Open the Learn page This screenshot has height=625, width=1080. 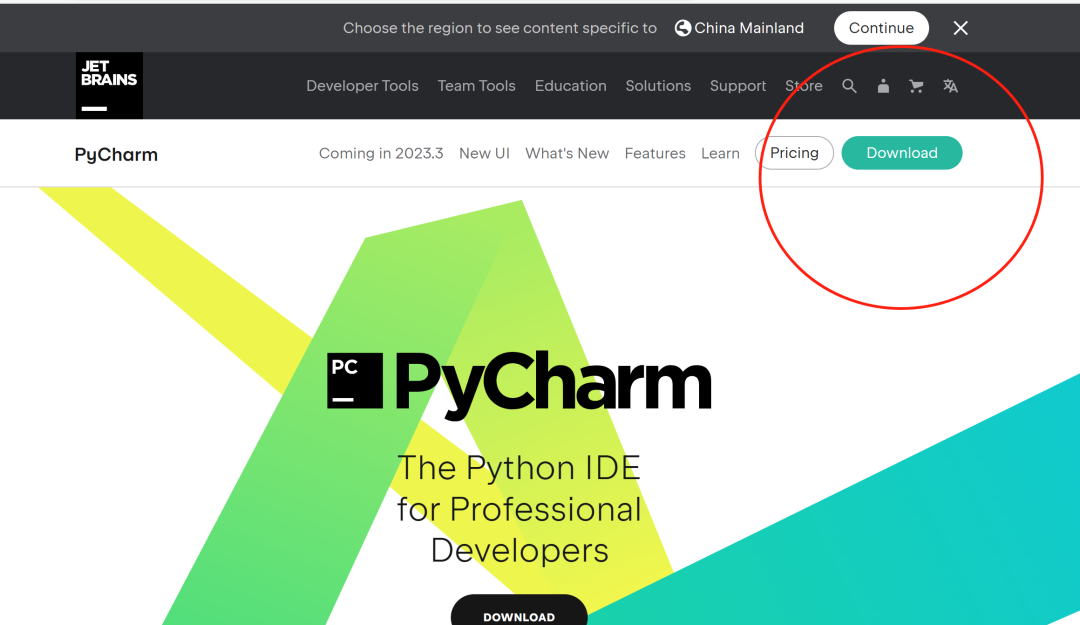tap(720, 154)
